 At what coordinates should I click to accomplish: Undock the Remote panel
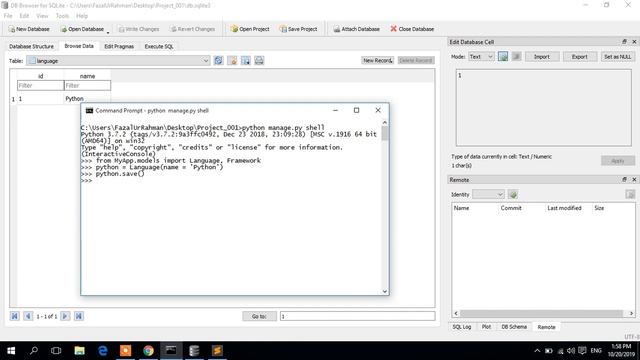(x=624, y=180)
